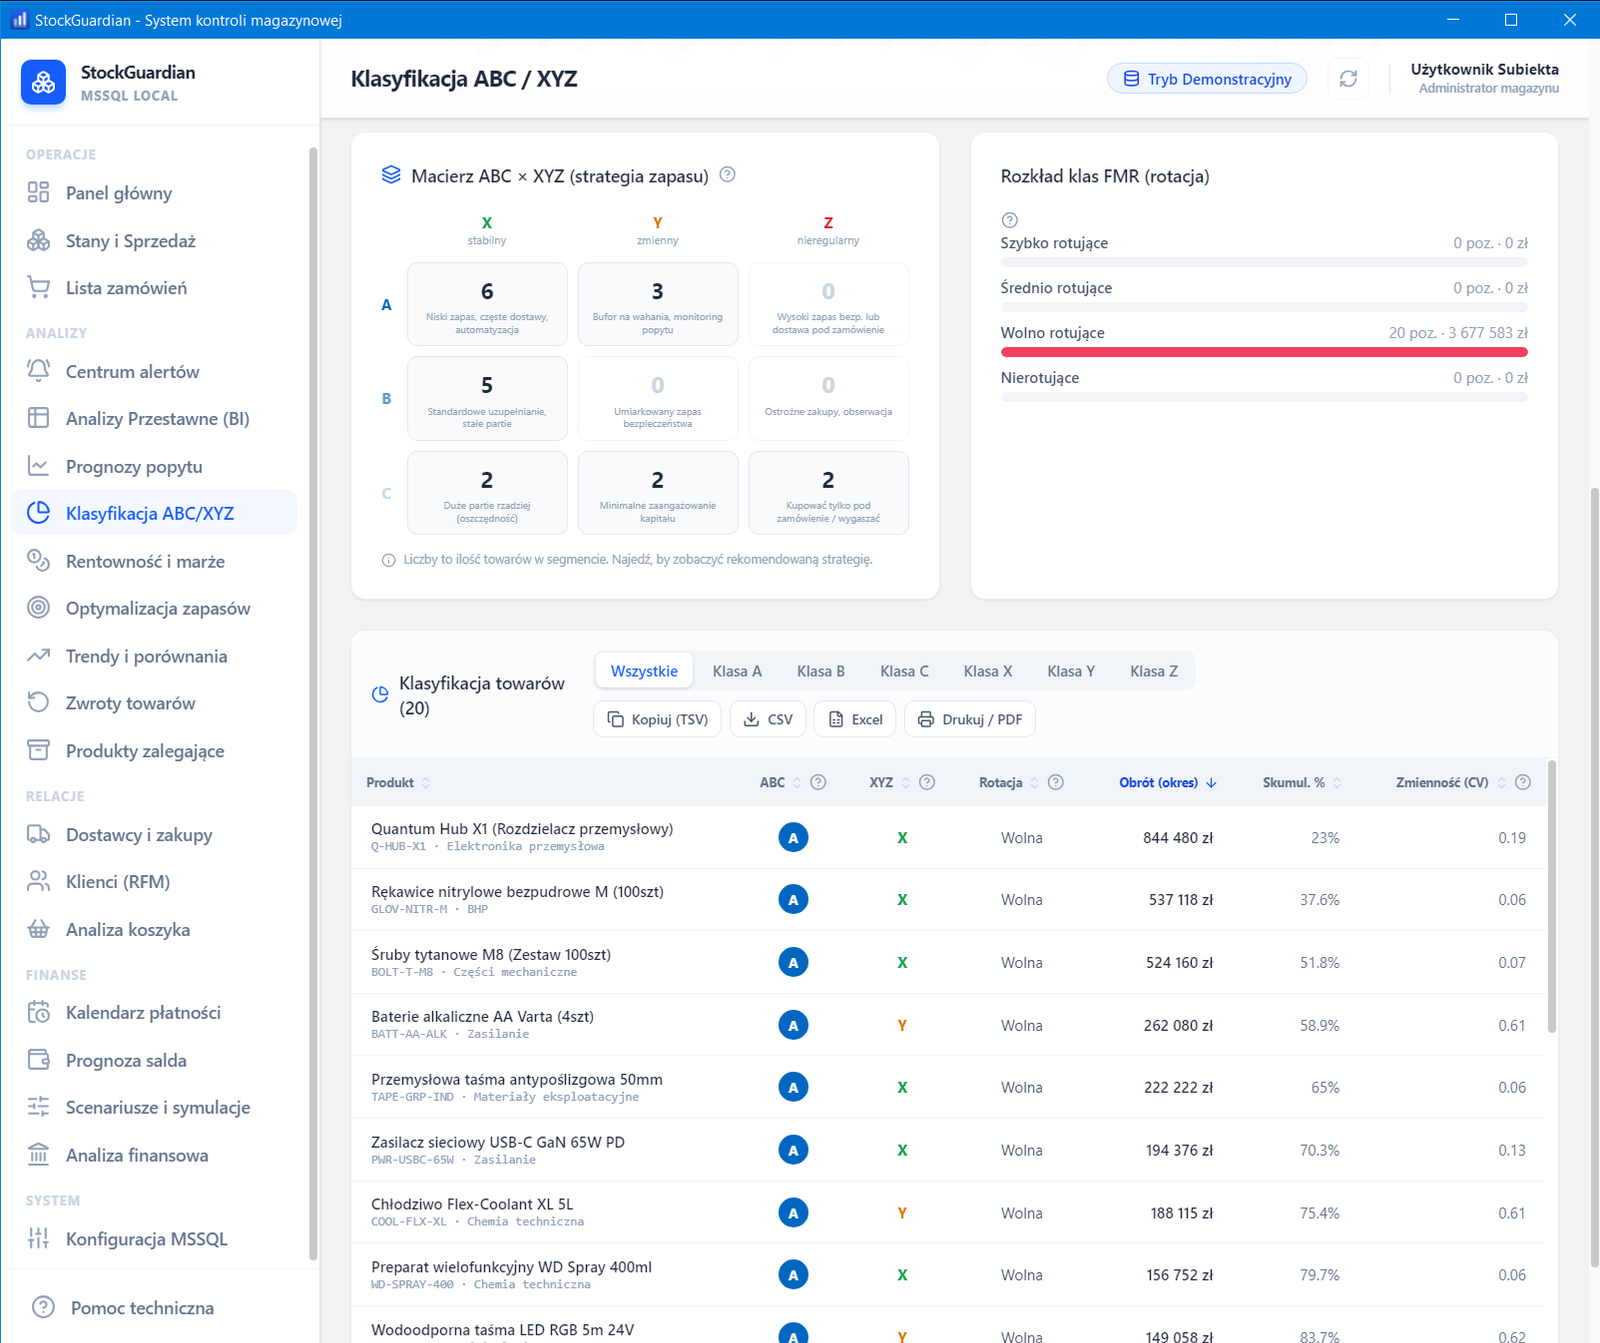Click help icon beside Zmienność (CV) header
Image resolution: width=1600 pixels, height=1343 pixels.
click(x=1523, y=783)
